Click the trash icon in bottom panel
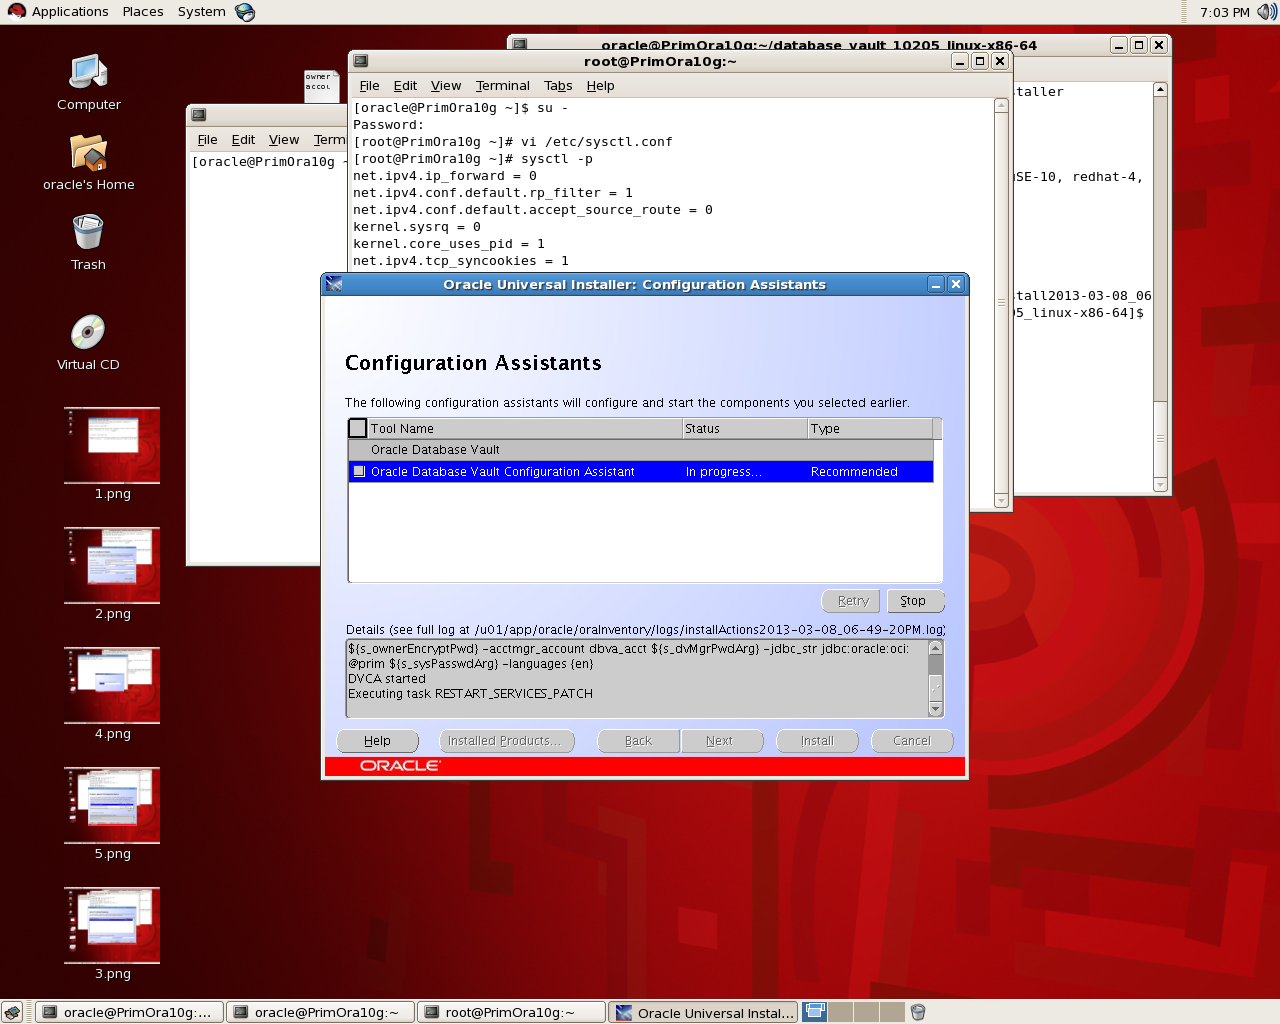 tap(918, 1012)
